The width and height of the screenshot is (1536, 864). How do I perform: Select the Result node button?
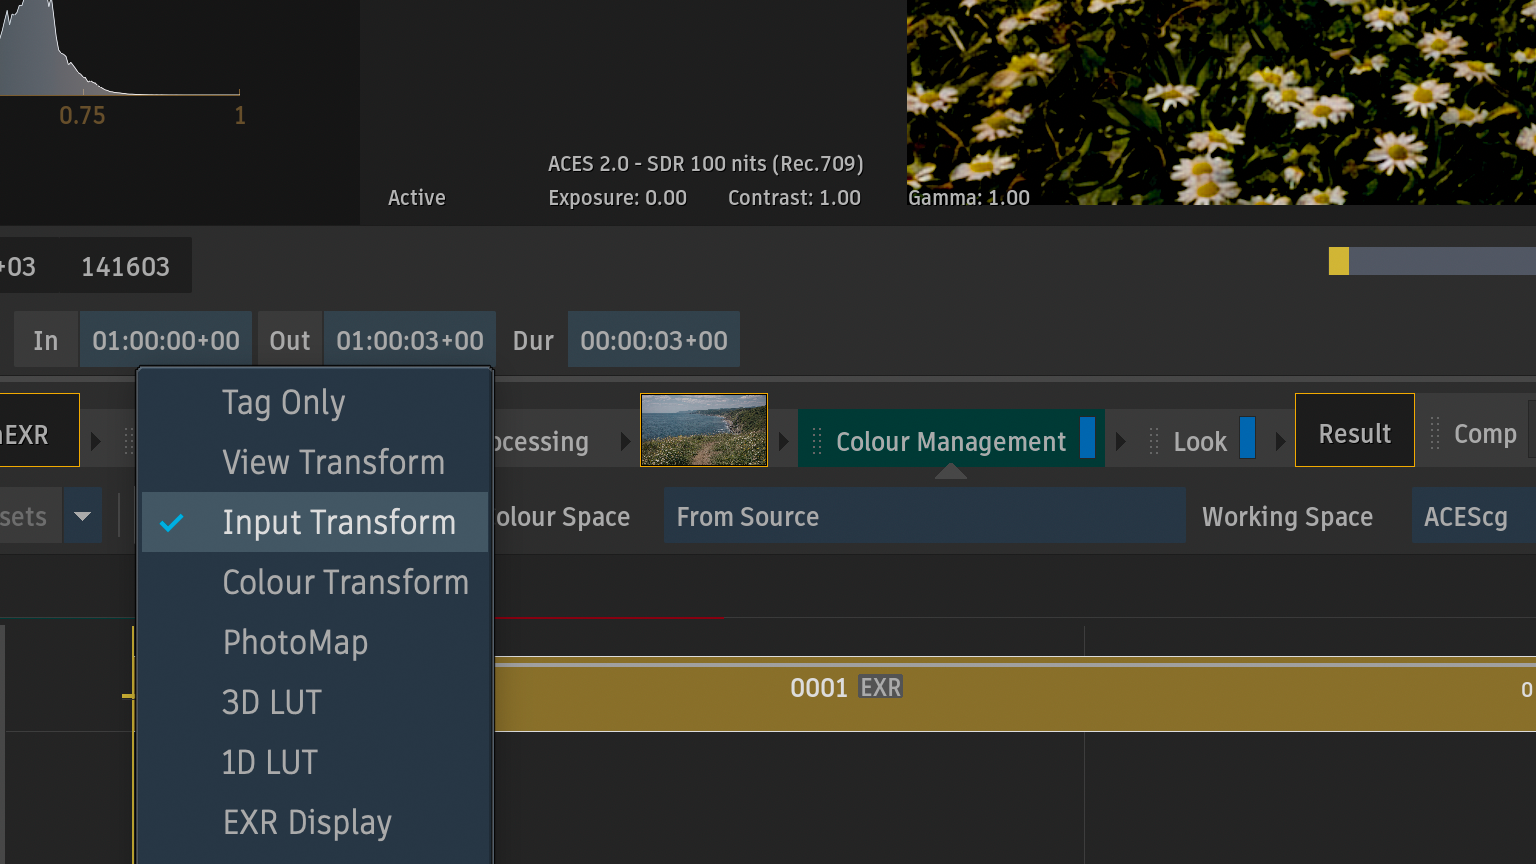(x=1354, y=433)
